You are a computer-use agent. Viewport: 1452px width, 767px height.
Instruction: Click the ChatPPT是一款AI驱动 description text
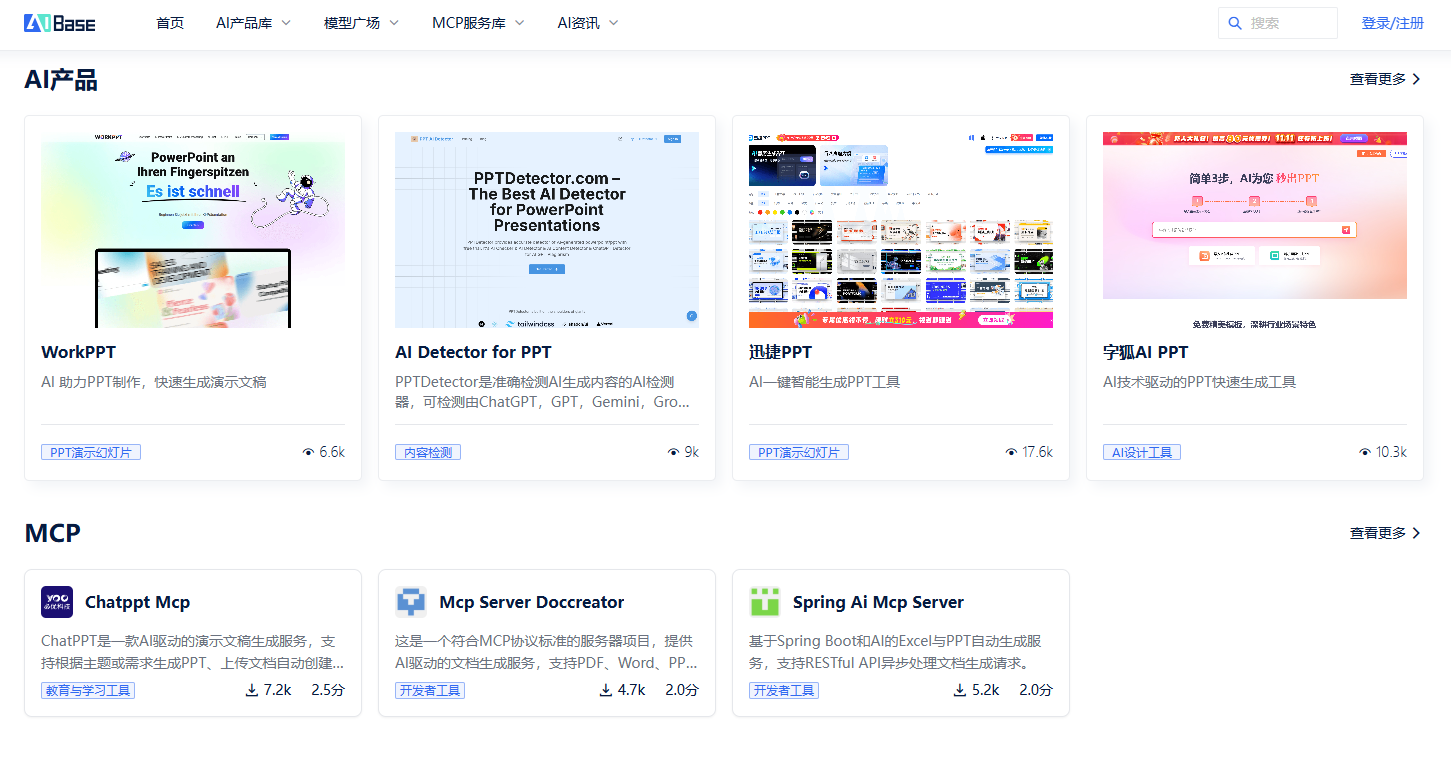tap(193, 651)
